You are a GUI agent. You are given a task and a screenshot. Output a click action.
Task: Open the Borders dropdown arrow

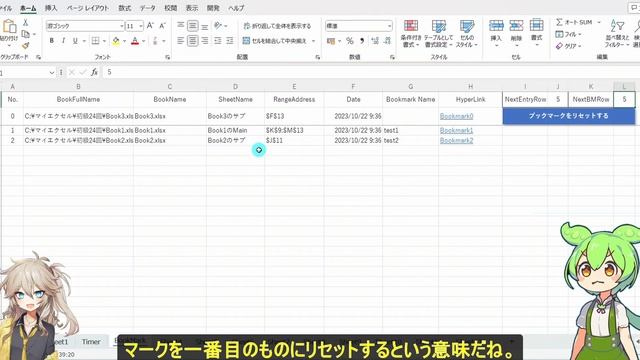[x=104, y=41]
